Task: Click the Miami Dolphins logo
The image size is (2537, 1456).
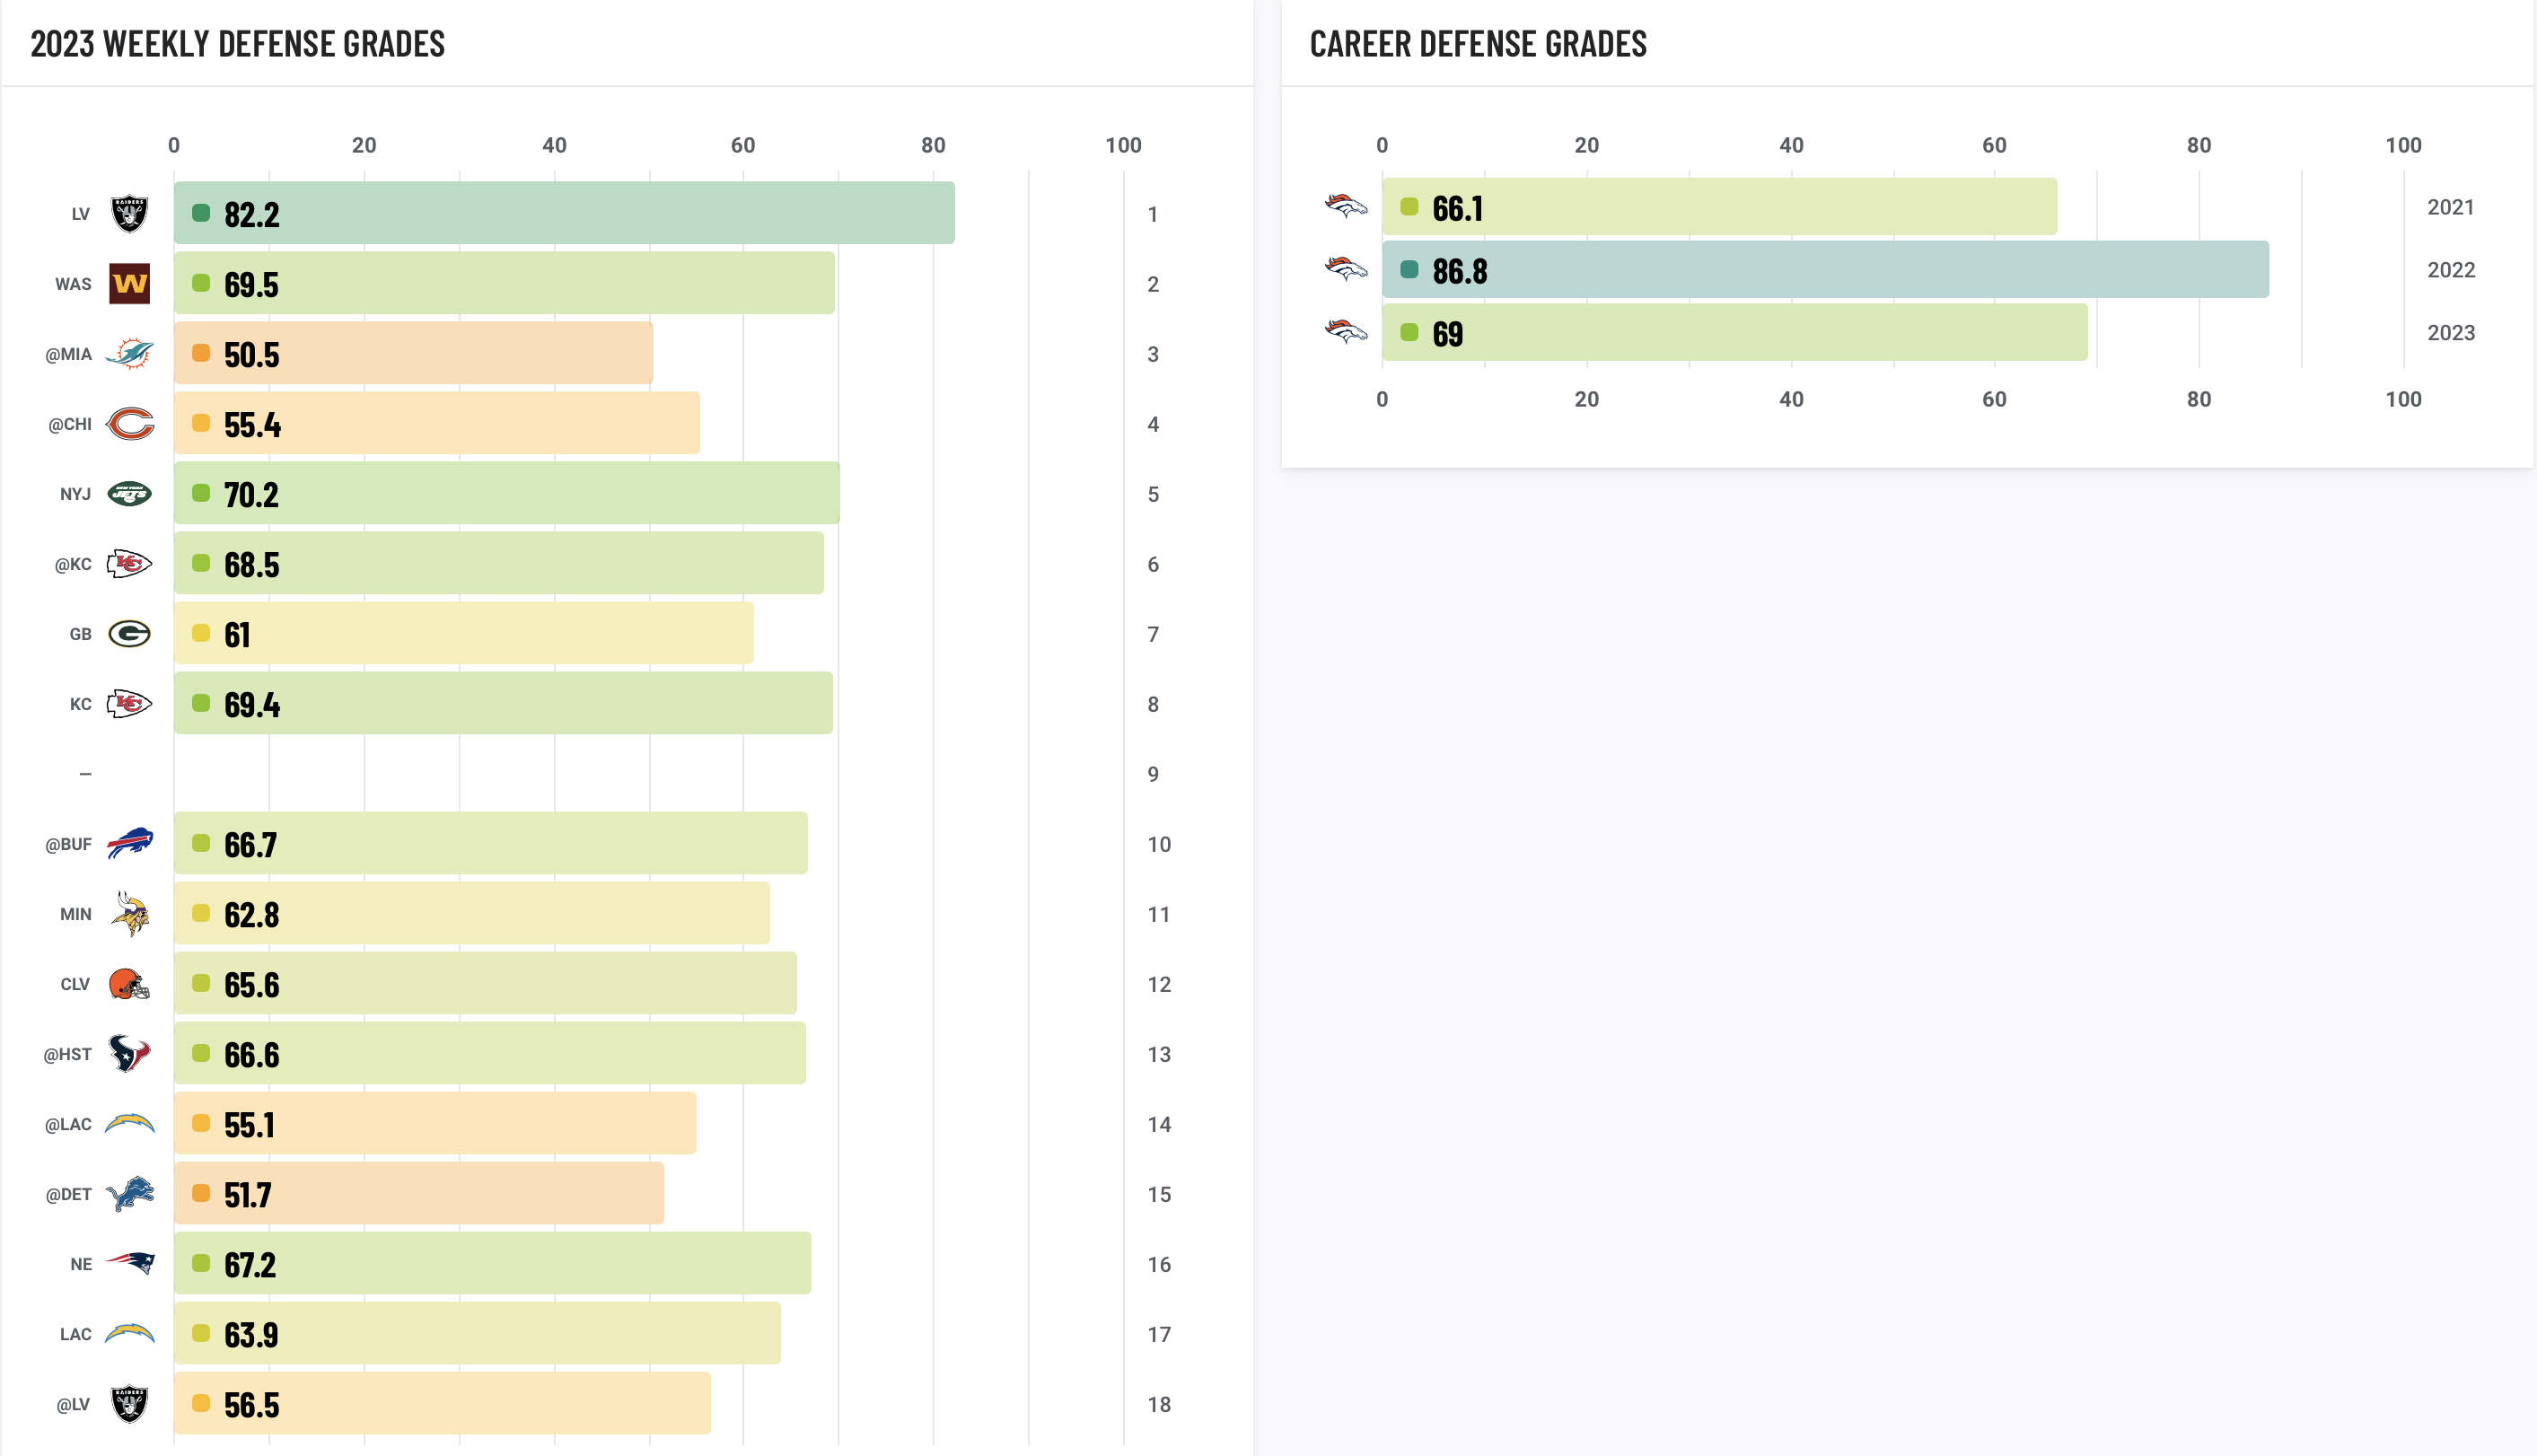Action: point(129,354)
